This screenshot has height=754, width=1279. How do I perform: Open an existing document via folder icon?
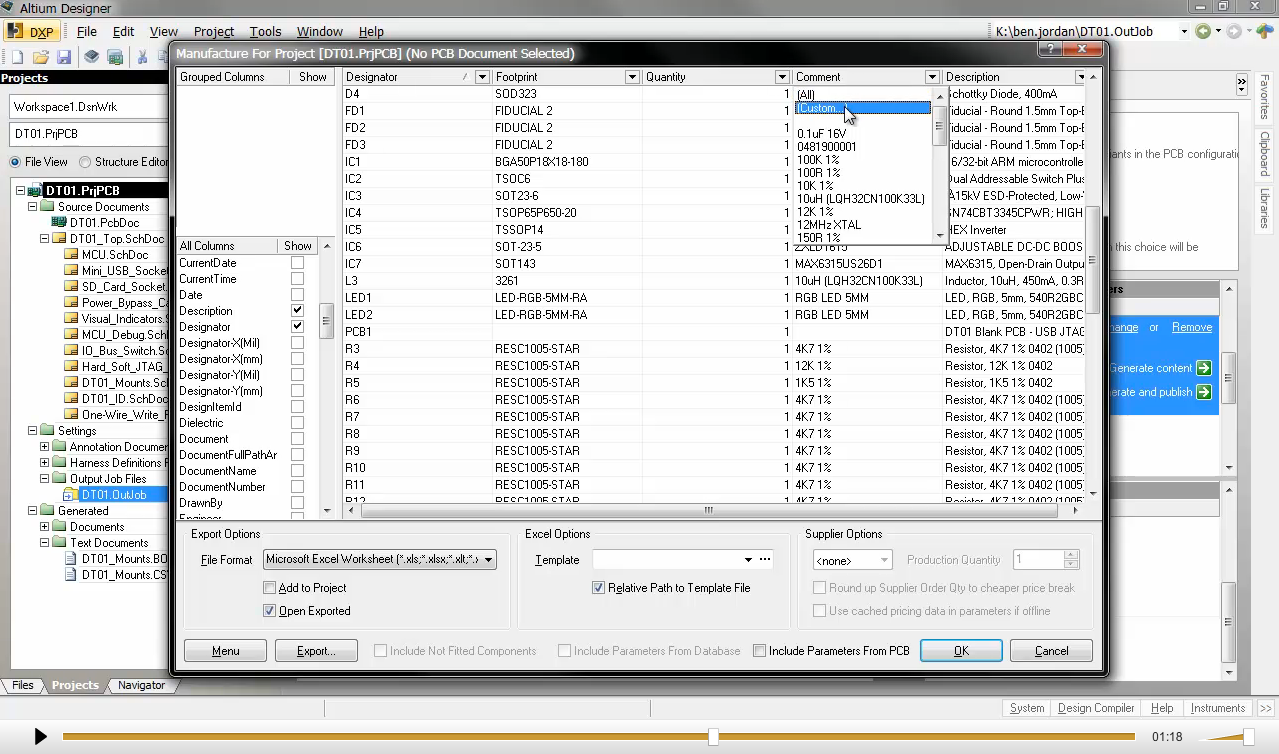41,57
